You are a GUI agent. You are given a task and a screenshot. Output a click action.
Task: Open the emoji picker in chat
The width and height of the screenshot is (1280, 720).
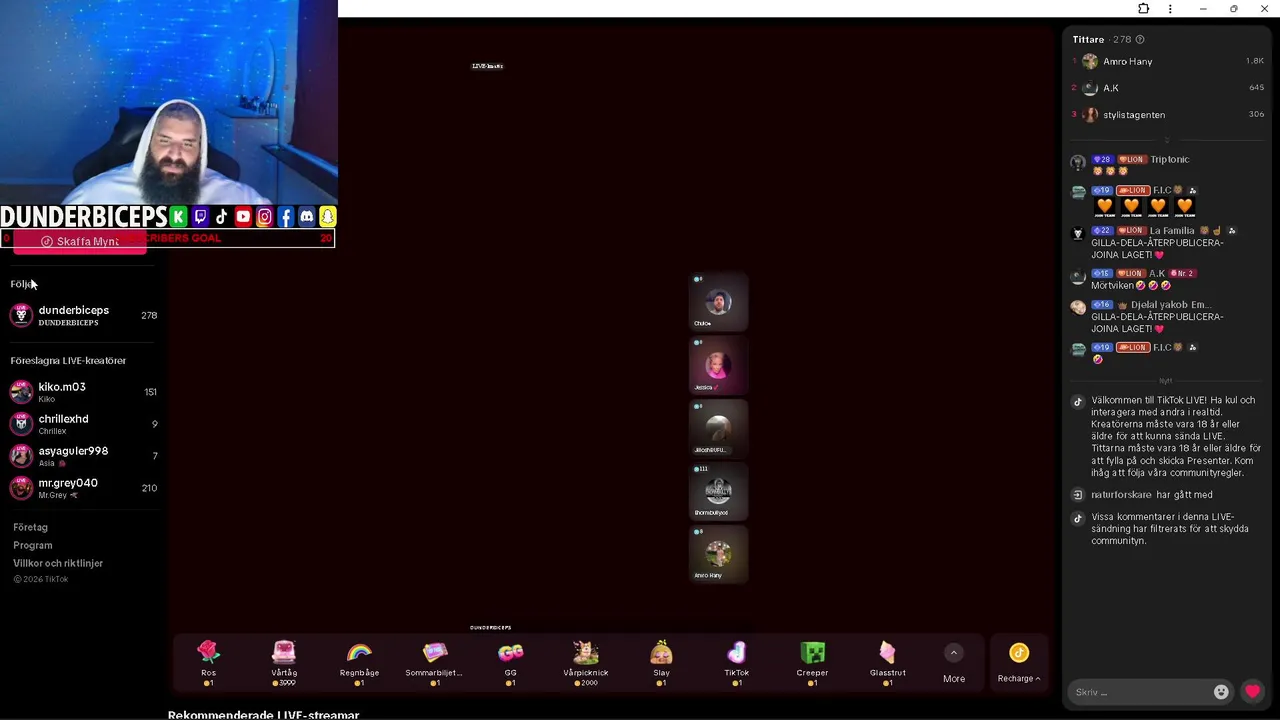coord(1221,692)
